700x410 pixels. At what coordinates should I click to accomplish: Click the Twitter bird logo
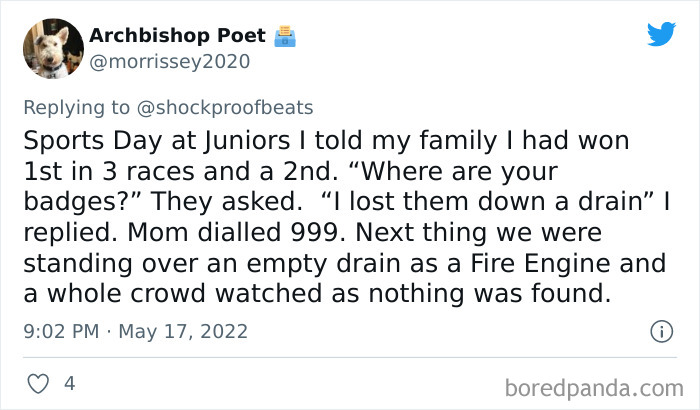pos(661,35)
